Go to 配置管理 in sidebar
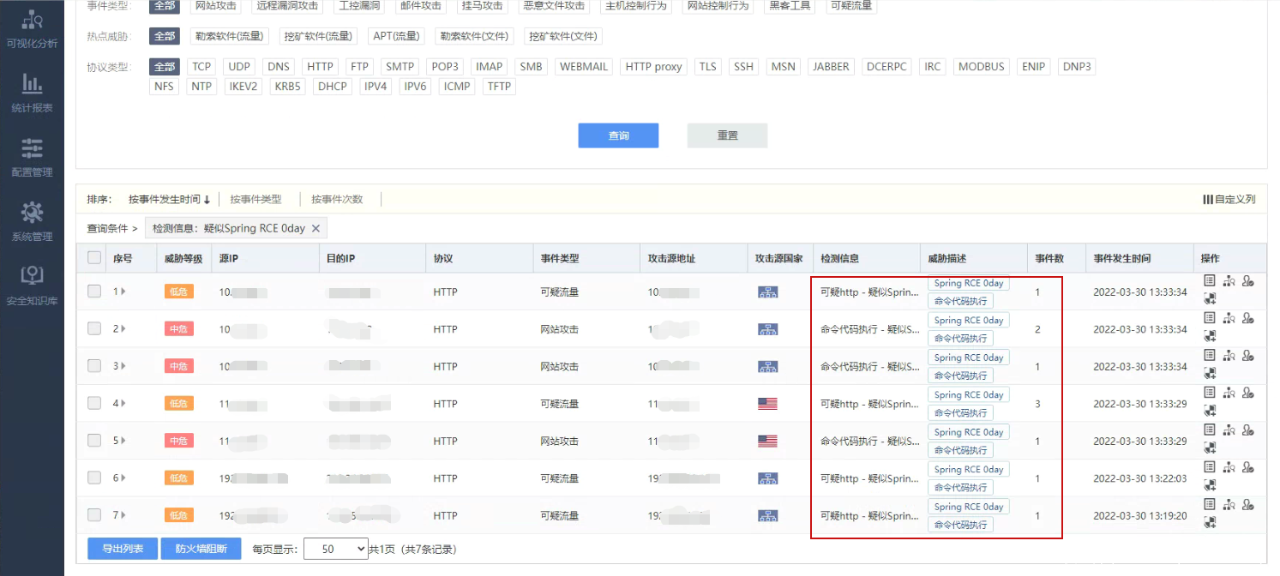Screen dimensions: 1280x576 point(32,156)
